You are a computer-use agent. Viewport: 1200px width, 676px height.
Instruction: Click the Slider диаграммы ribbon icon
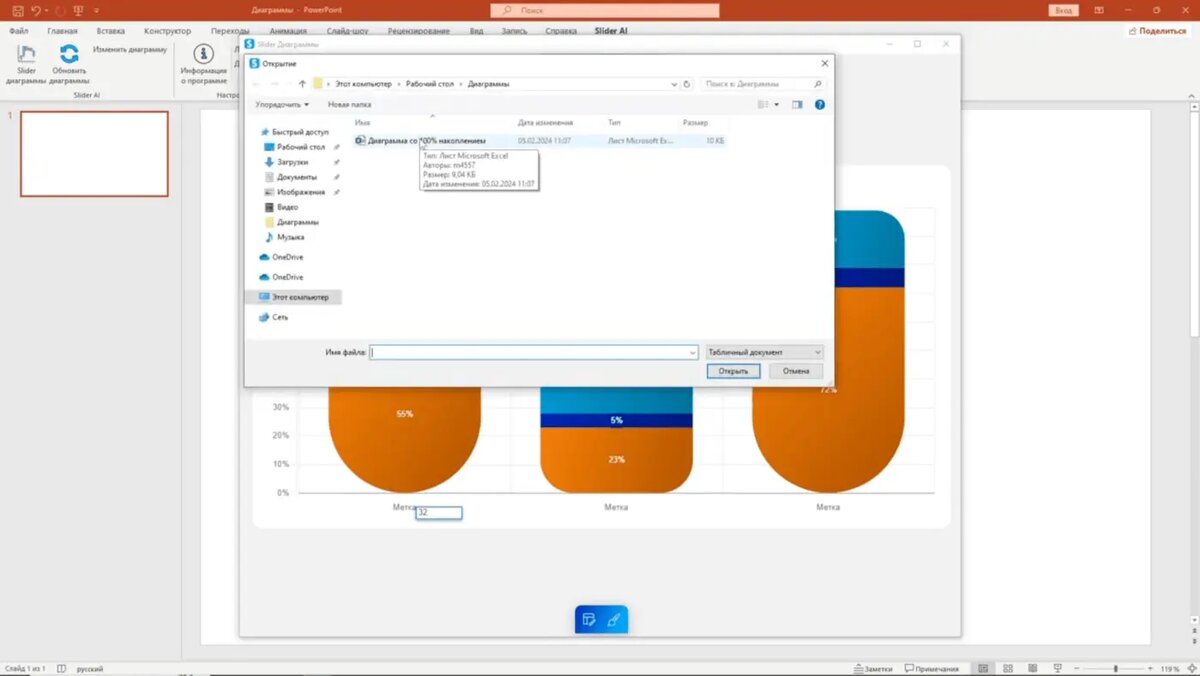(27, 54)
